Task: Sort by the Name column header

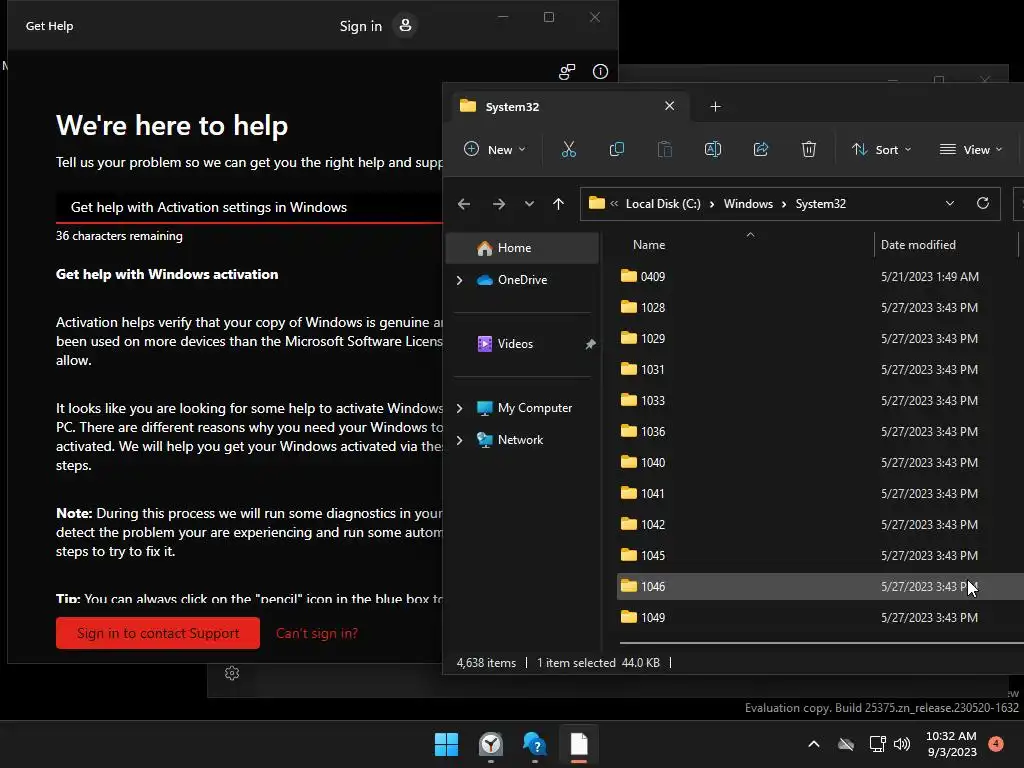Action: point(745,245)
